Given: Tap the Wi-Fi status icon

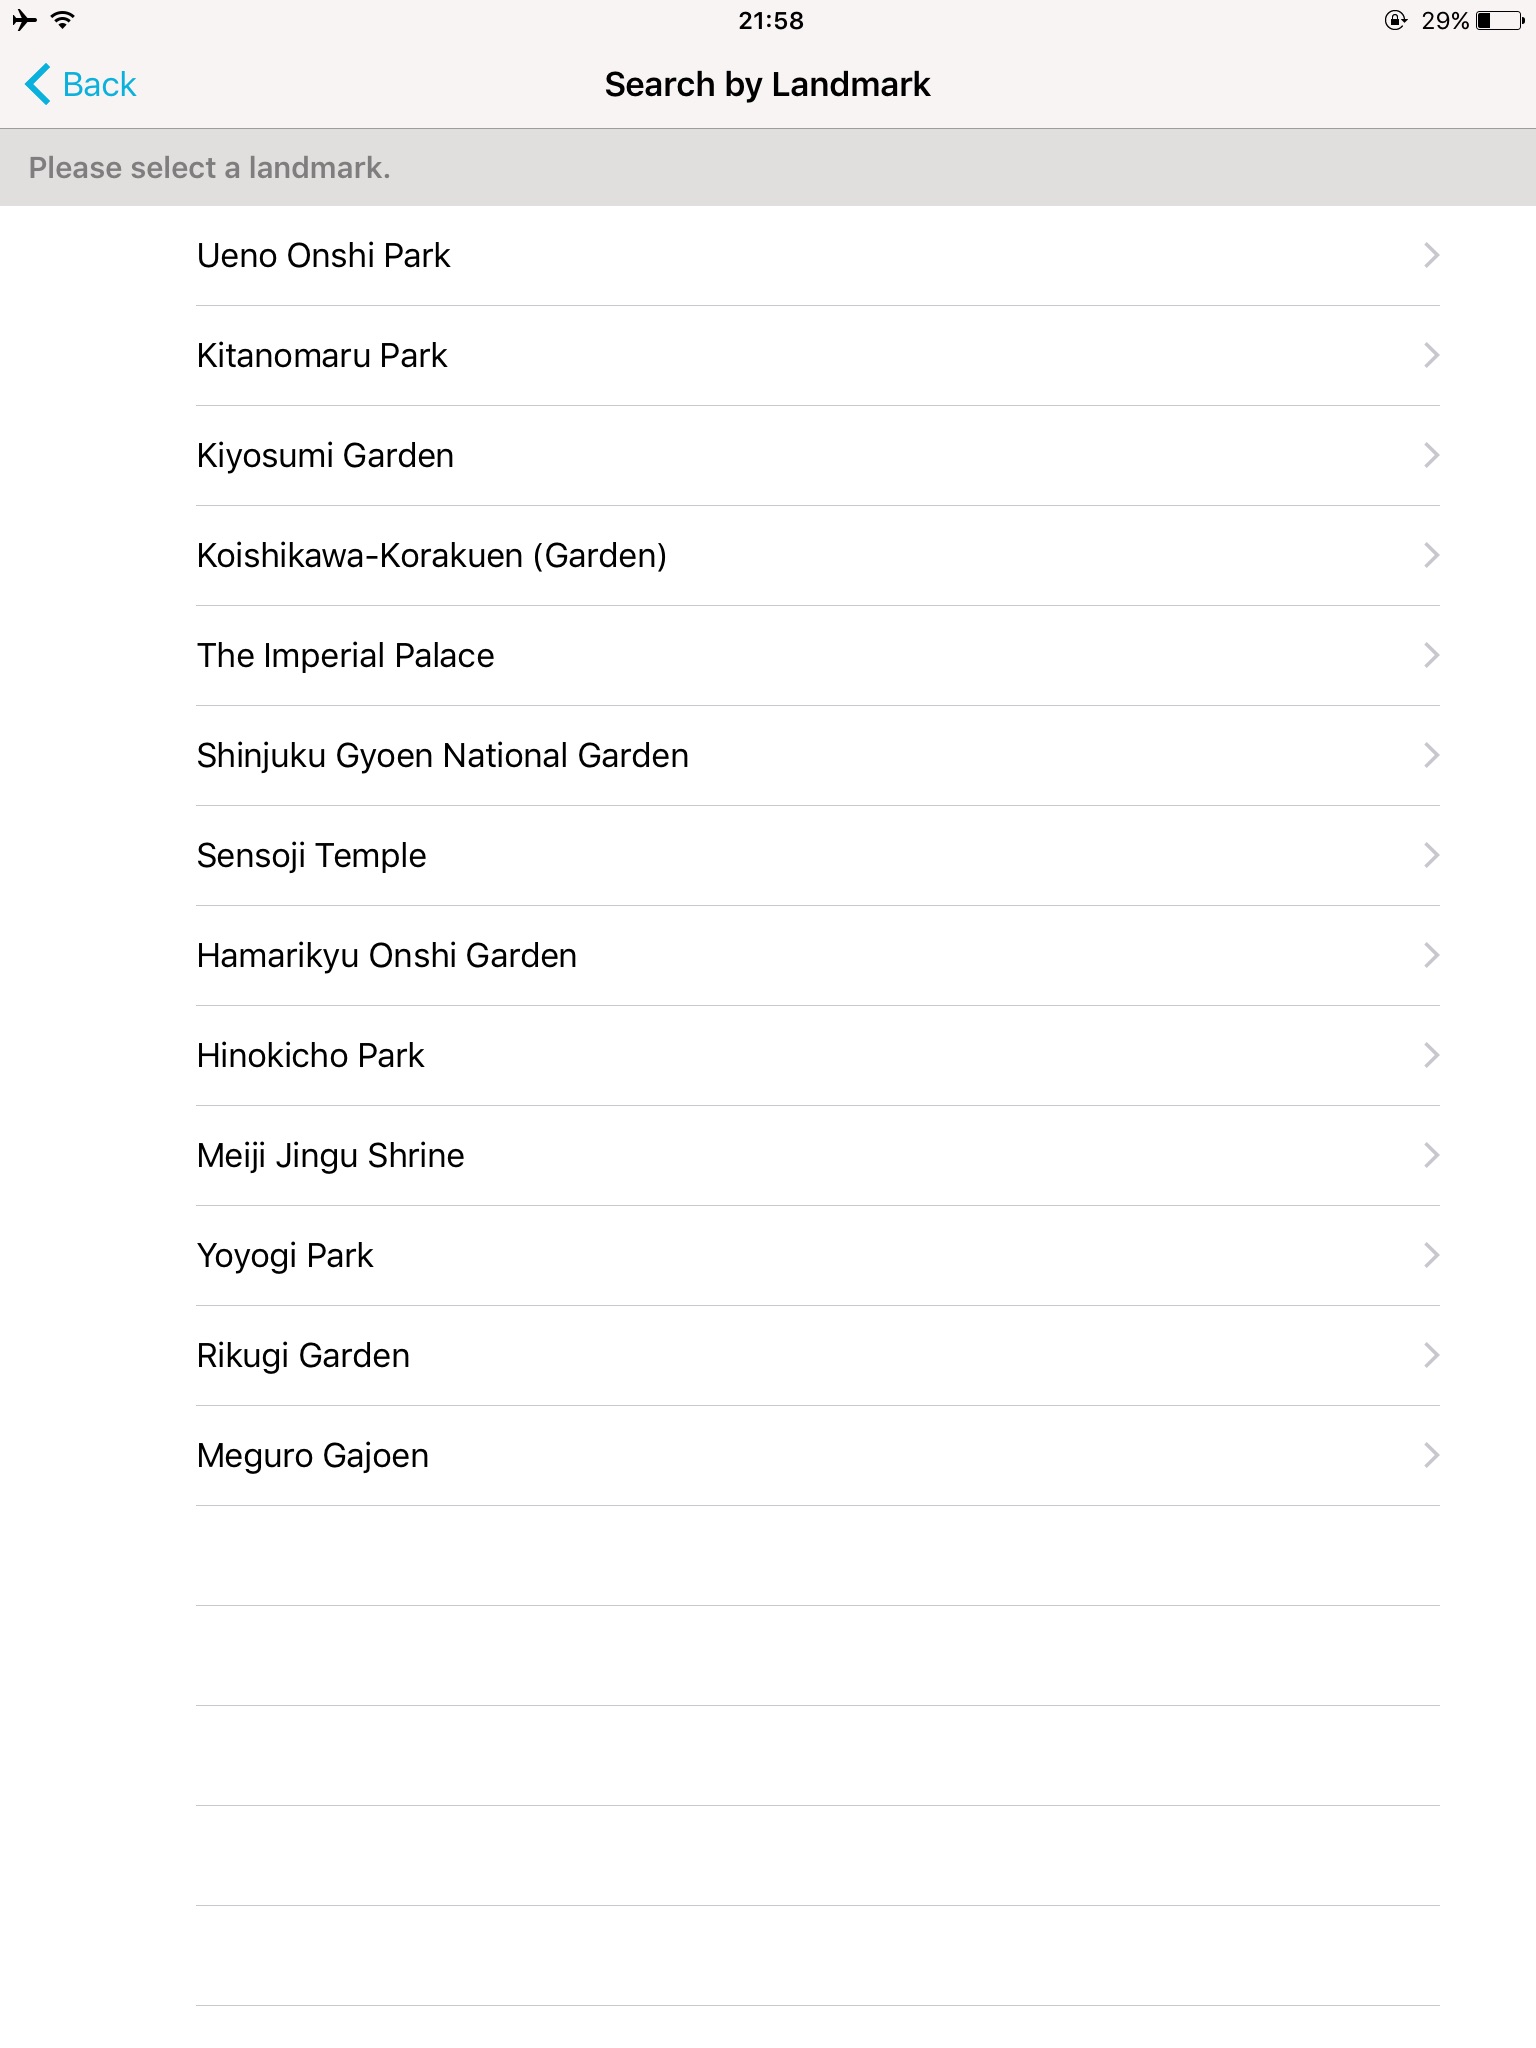Looking at the screenshot, I should tap(62, 19).
